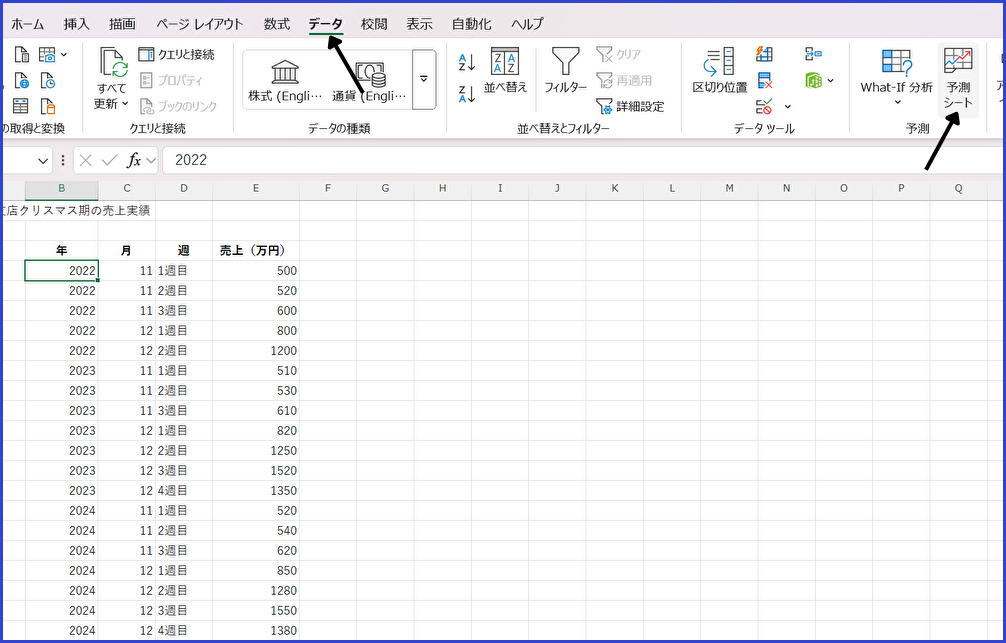Screen dimensions: 1006x643
Task: Click the クエリと接続 button
Action: point(176,54)
